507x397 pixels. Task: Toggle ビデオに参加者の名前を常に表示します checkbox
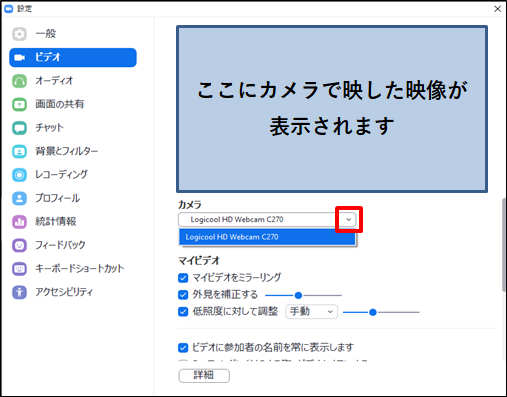[183, 348]
